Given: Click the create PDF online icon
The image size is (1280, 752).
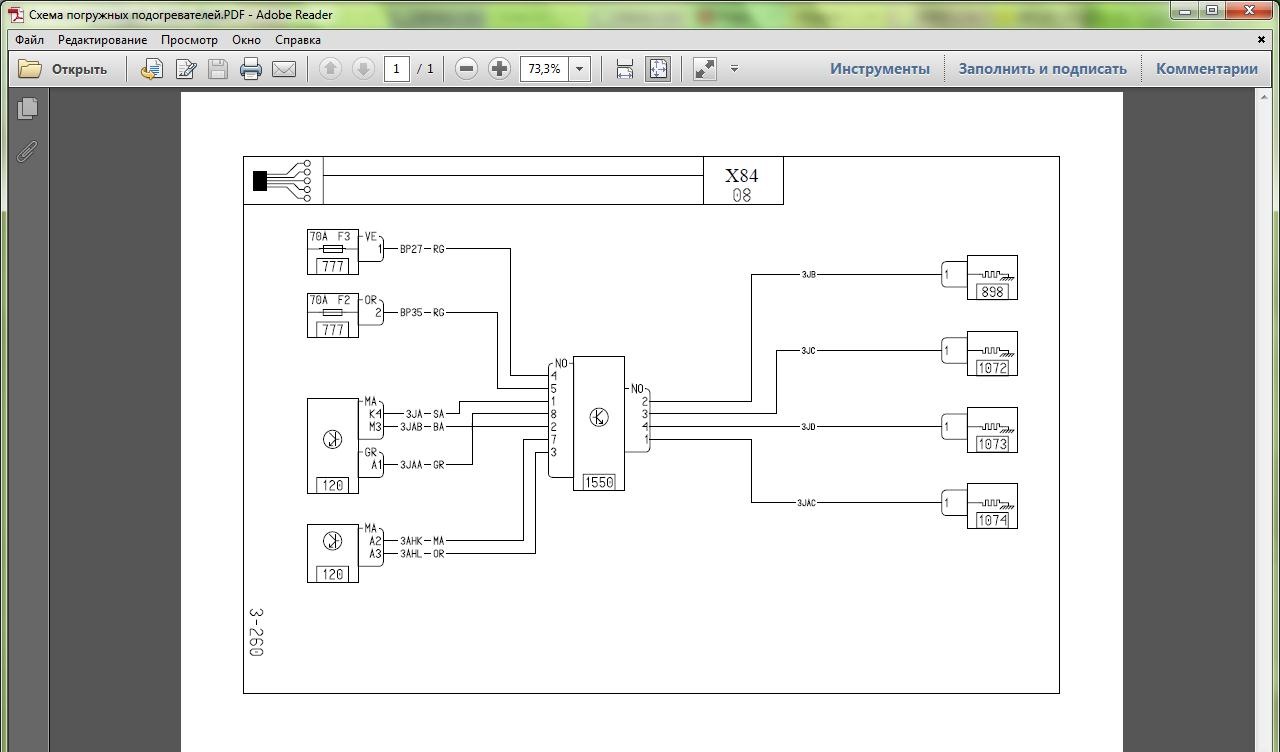Looking at the screenshot, I should click(152, 69).
